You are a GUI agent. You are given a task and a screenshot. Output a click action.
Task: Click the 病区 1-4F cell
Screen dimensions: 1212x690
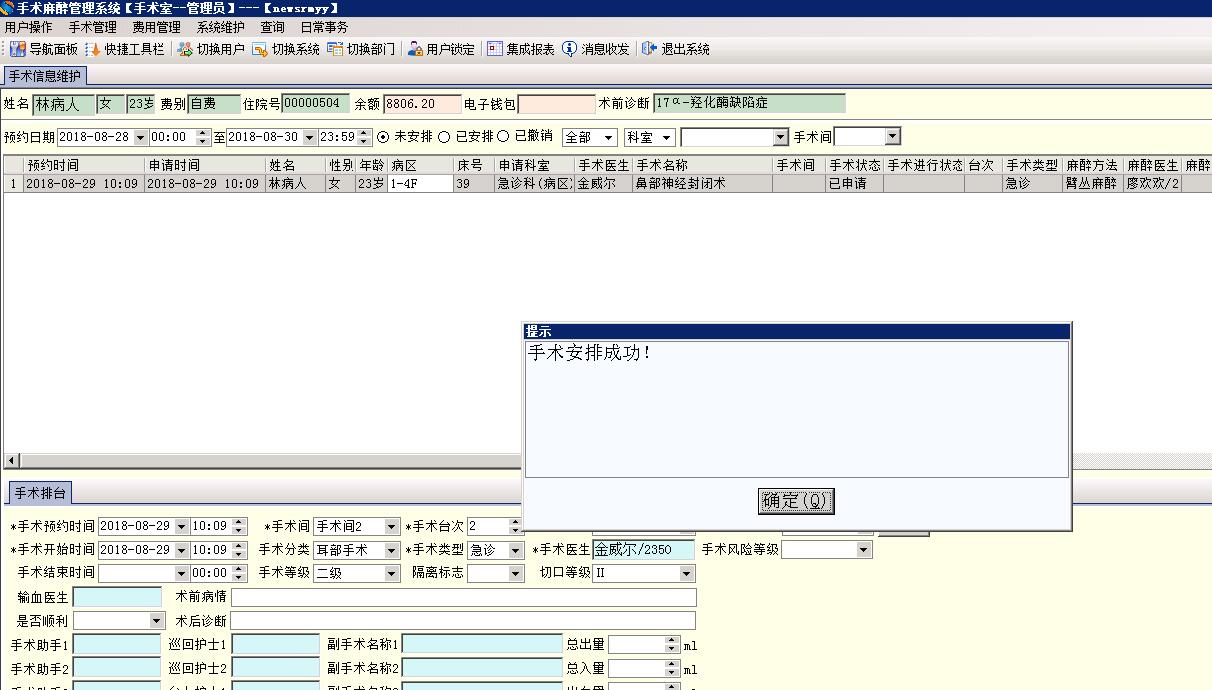[420, 184]
